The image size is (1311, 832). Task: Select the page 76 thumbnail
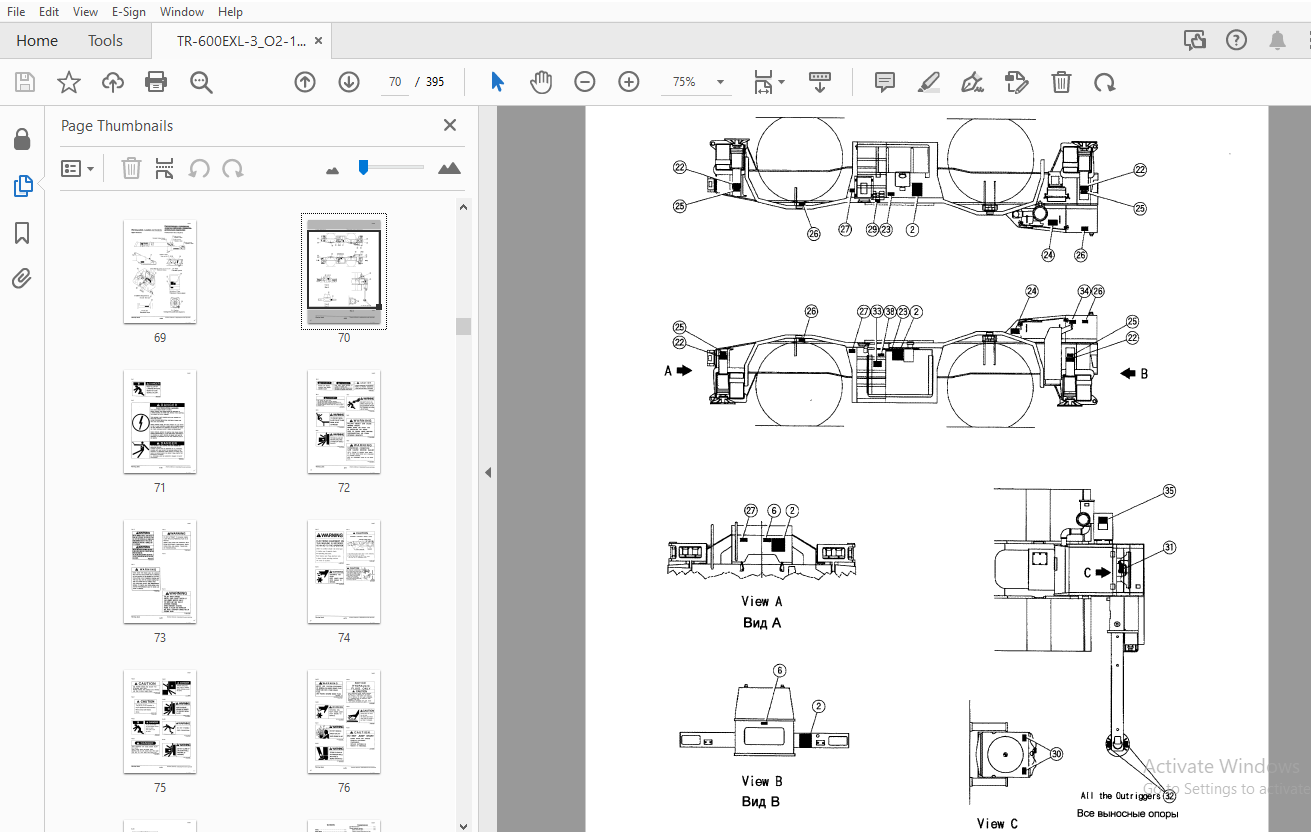[344, 722]
